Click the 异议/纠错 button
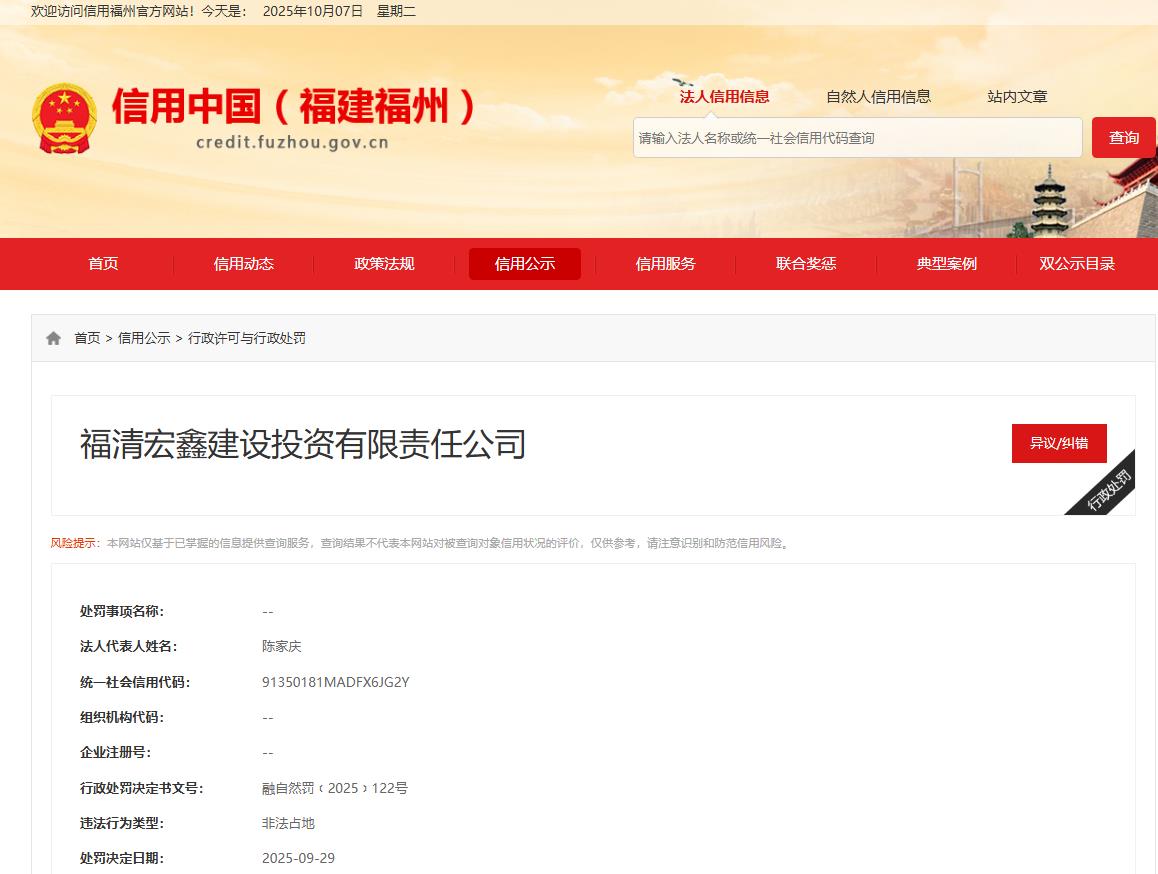This screenshot has width=1158, height=874. pyautogui.click(x=1059, y=443)
